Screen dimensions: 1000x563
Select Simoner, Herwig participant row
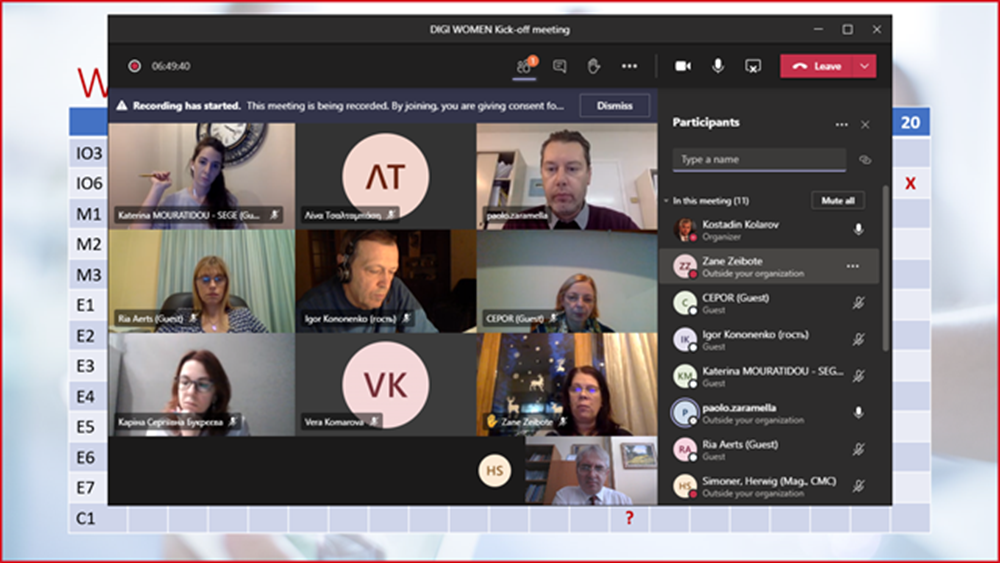tap(769, 486)
